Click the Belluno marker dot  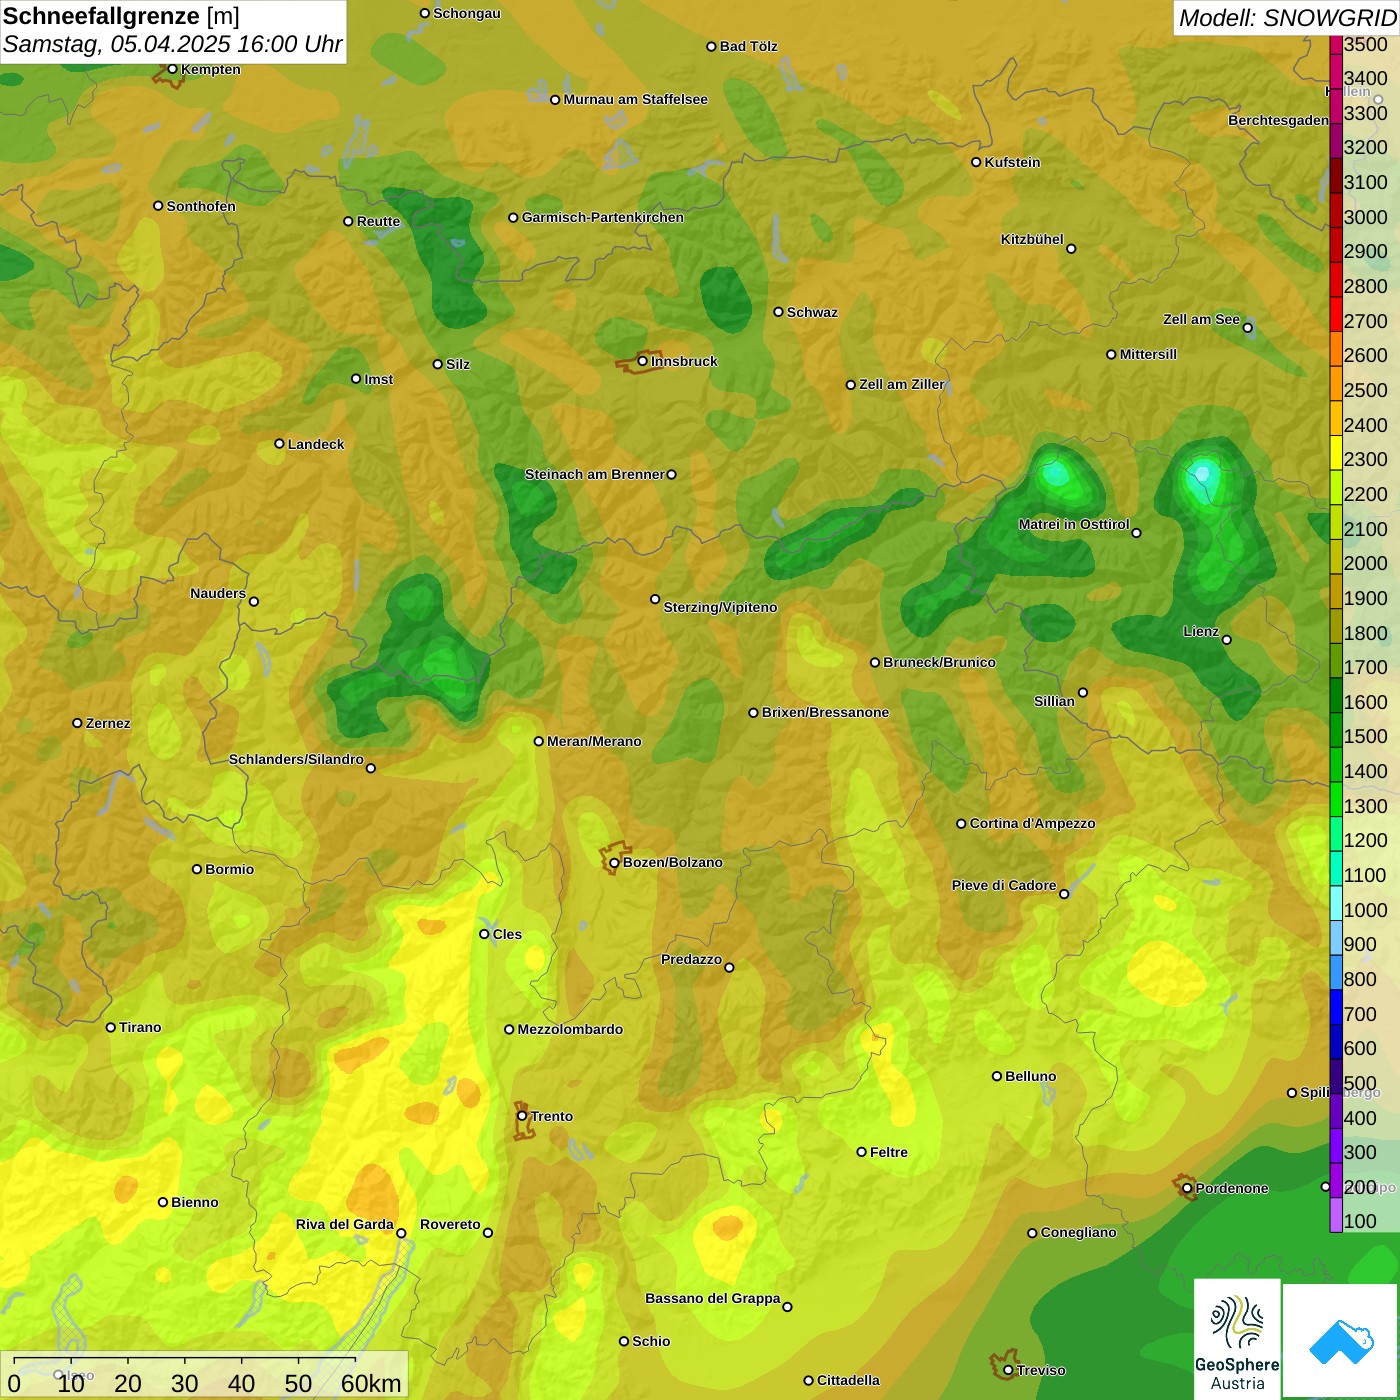(x=996, y=1077)
